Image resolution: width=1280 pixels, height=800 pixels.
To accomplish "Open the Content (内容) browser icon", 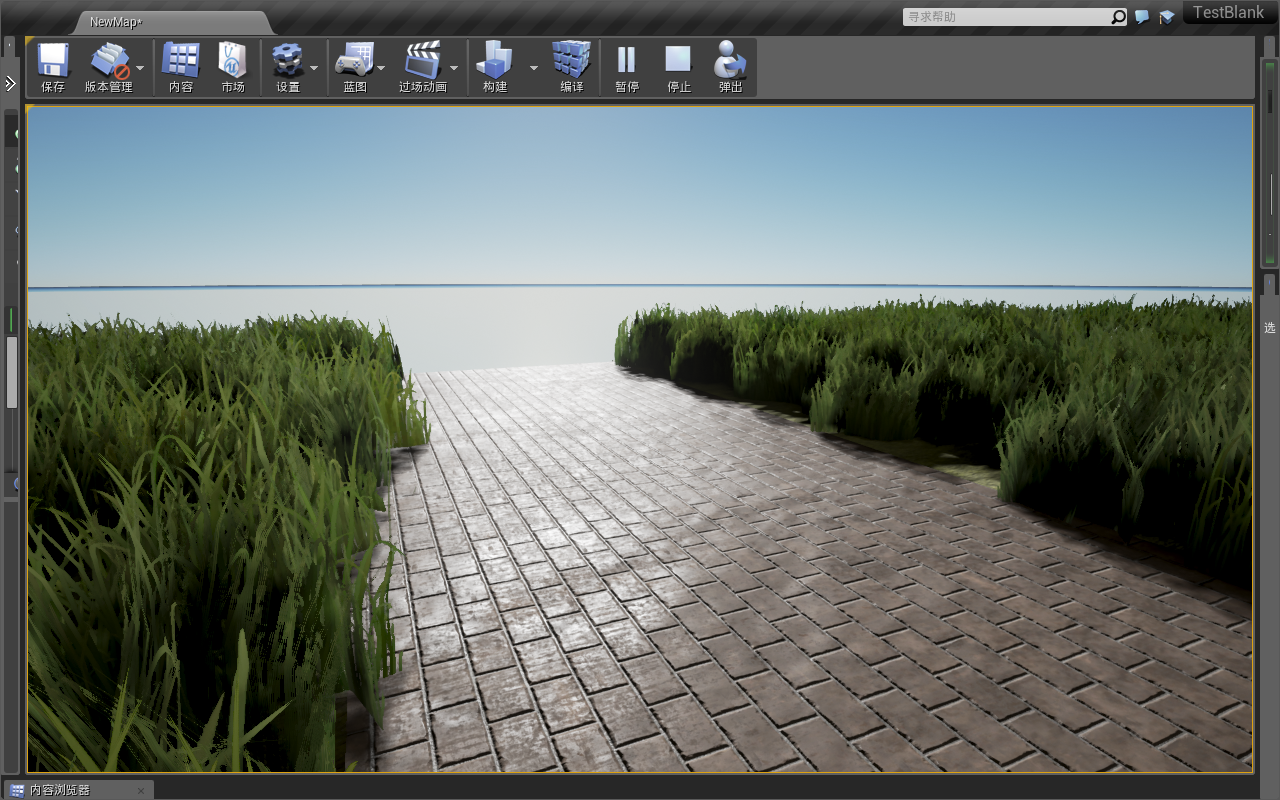I will tap(181, 62).
